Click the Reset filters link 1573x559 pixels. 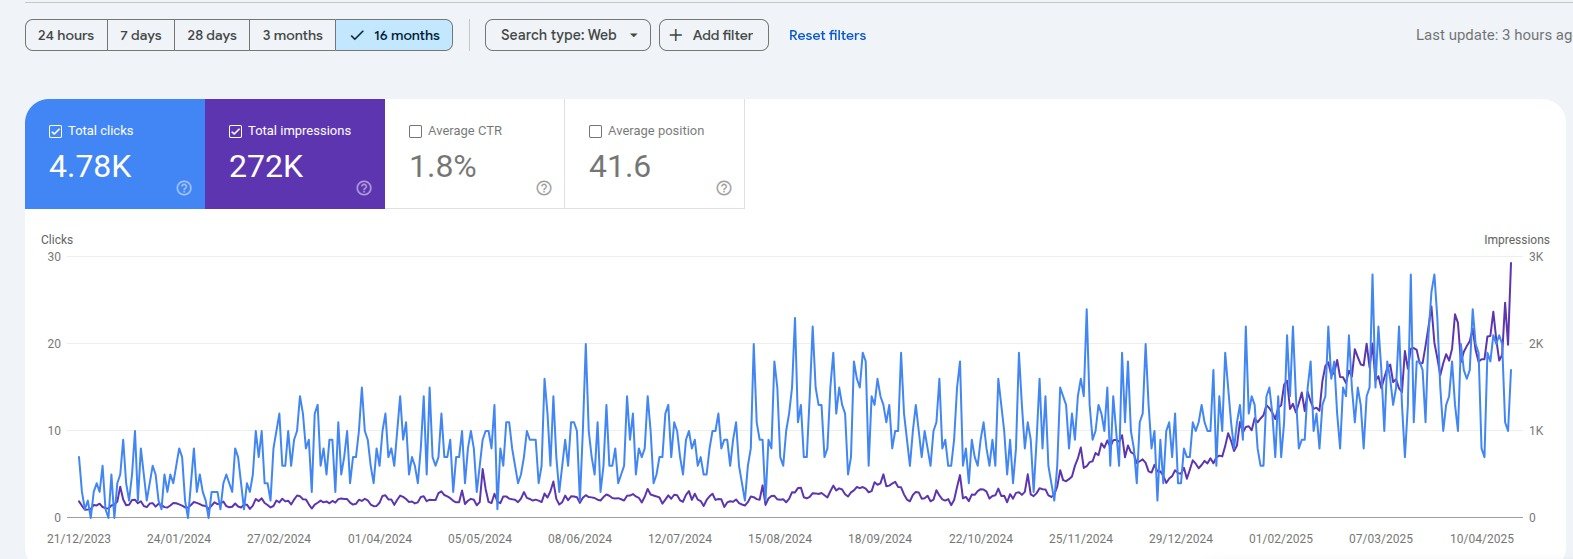coord(827,35)
